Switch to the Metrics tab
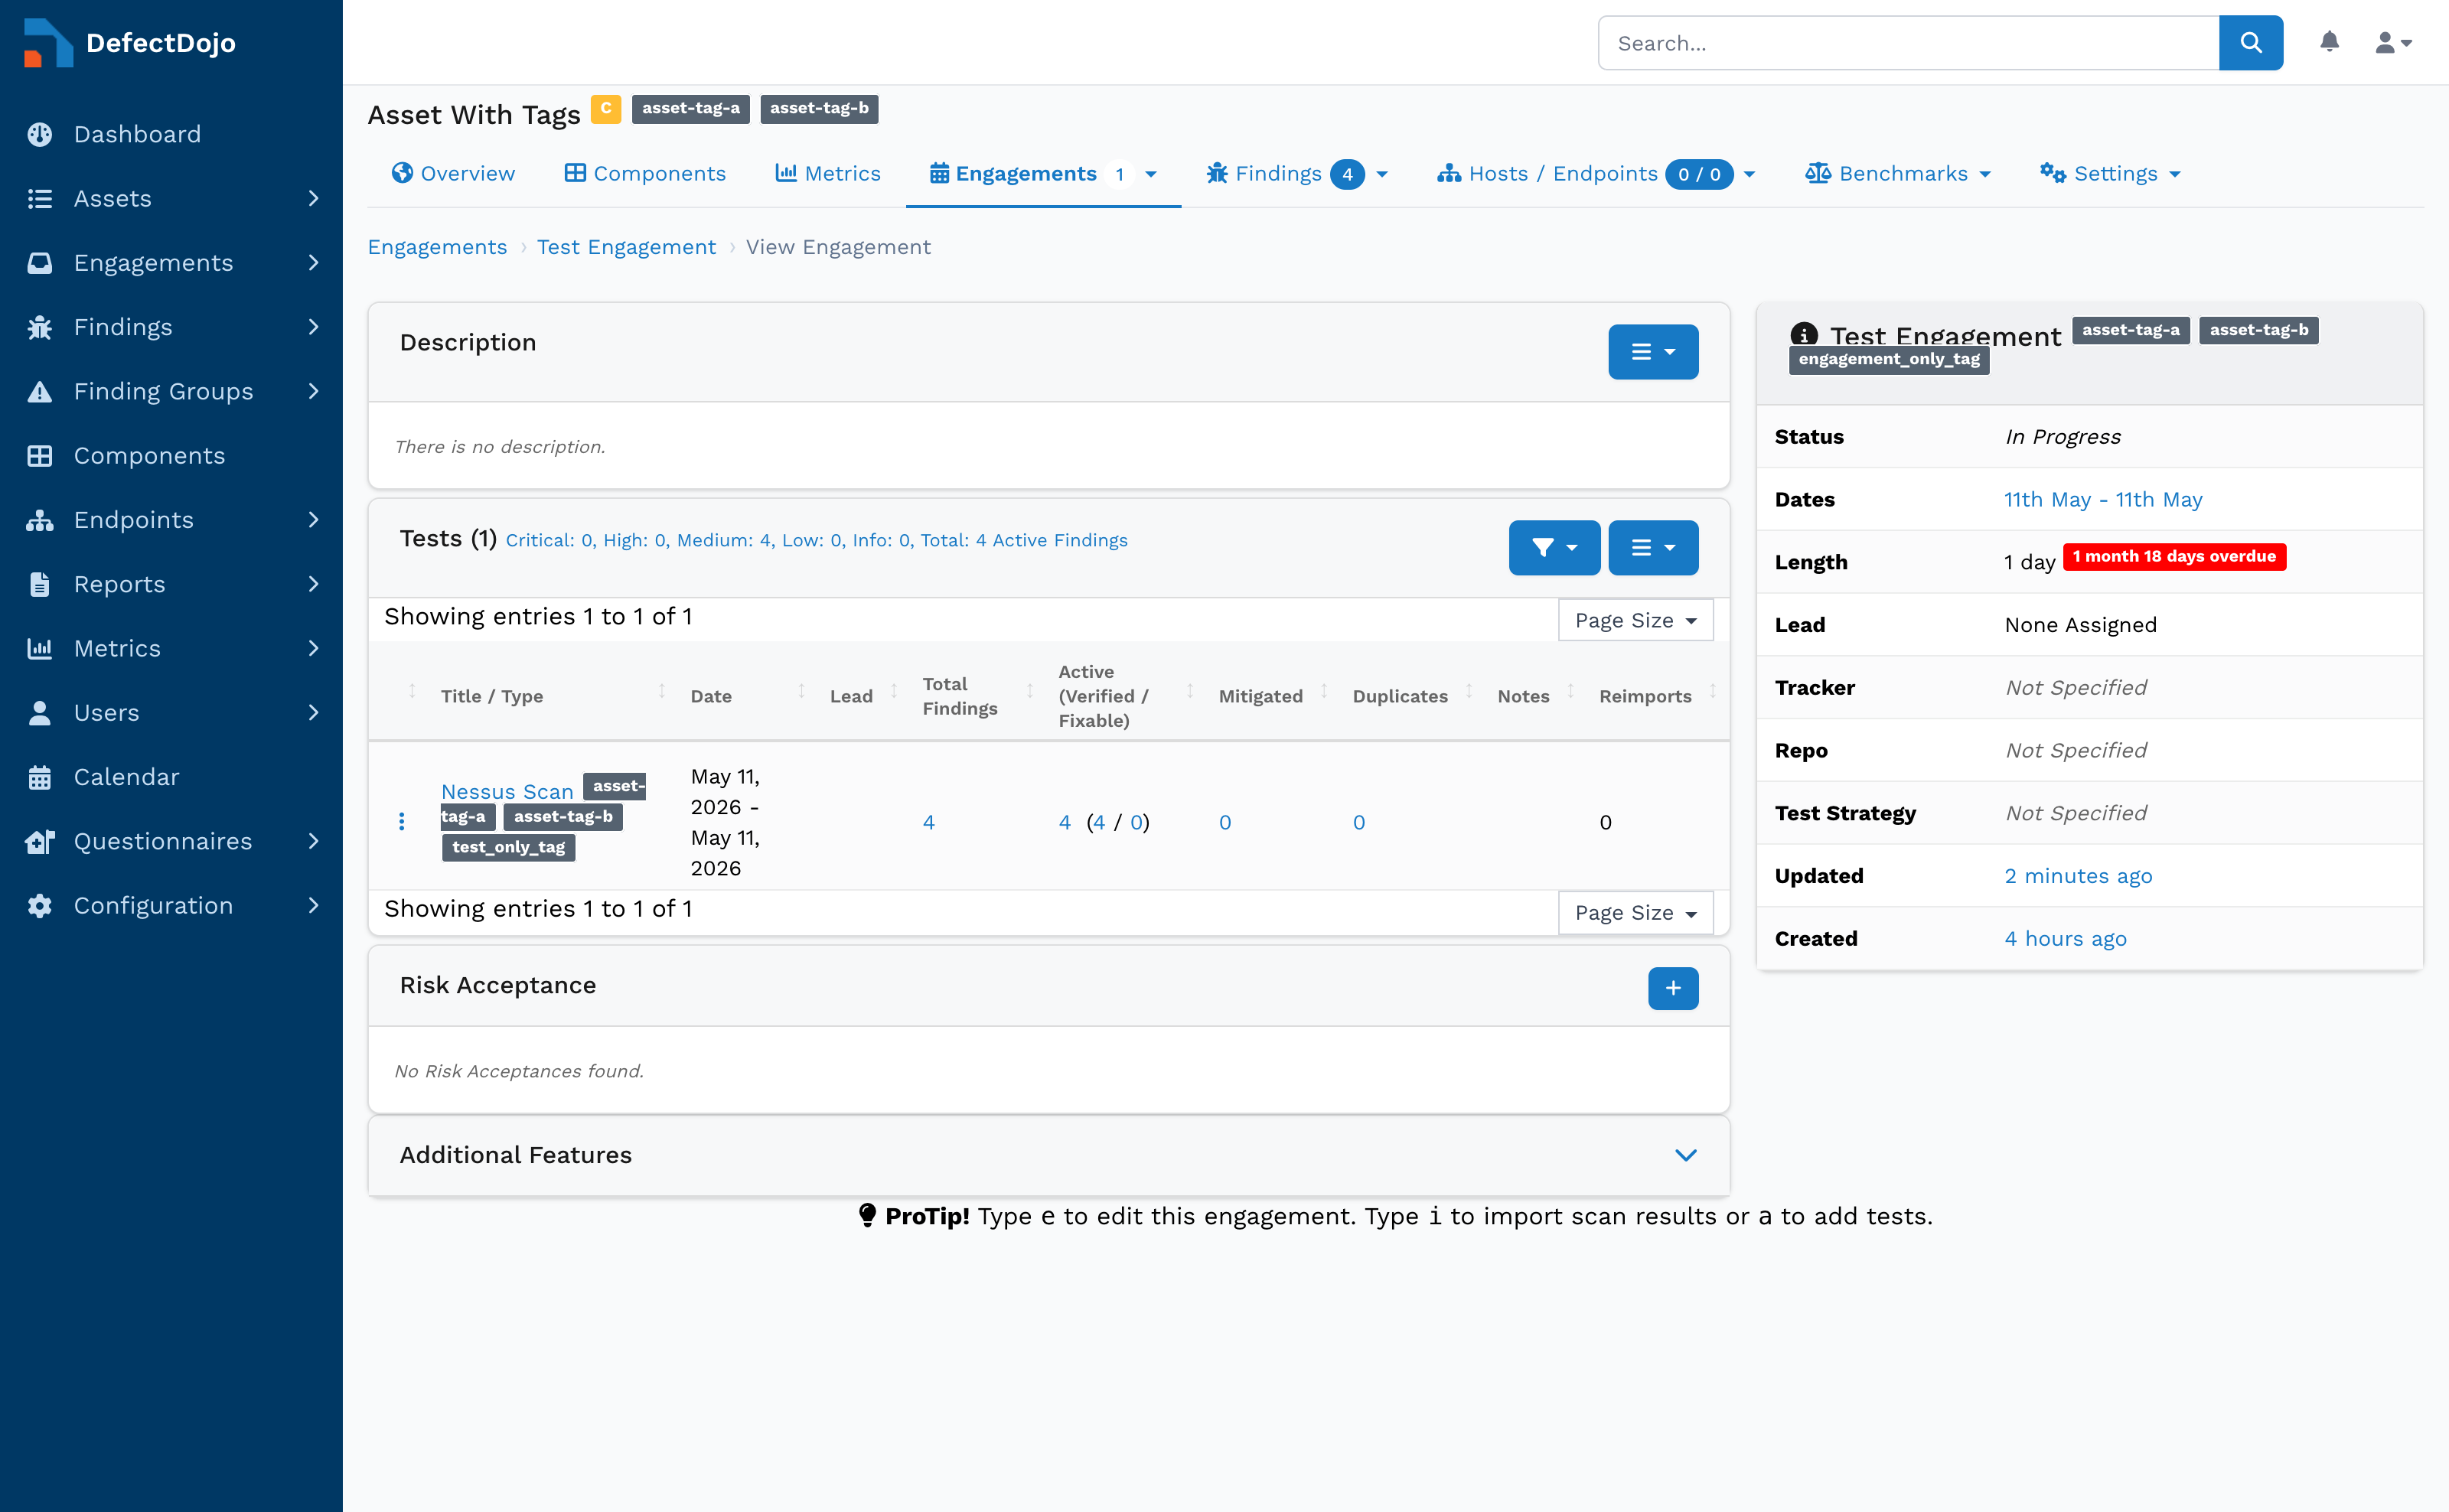Image resolution: width=2449 pixels, height=1512 pixels. pos(828,174)
